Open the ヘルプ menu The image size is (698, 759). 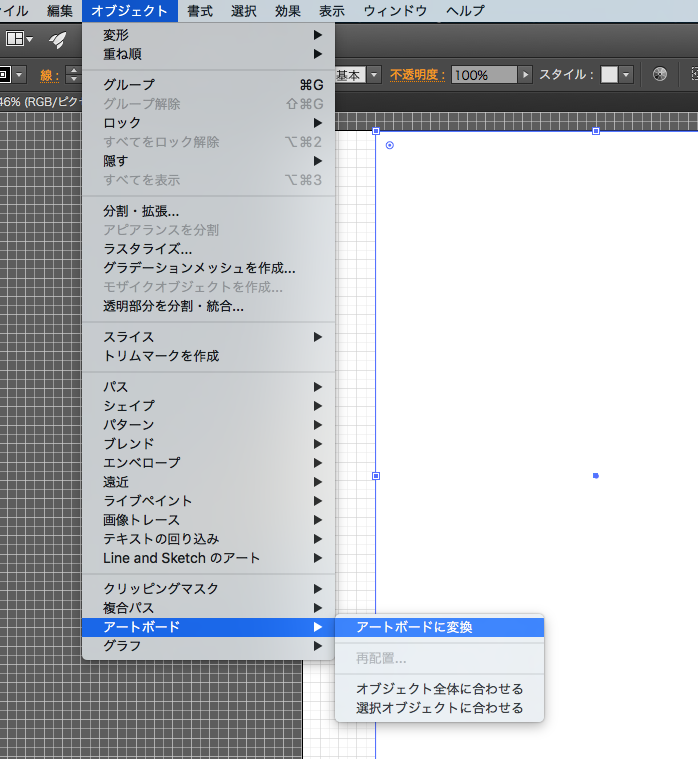click(465, 11)
